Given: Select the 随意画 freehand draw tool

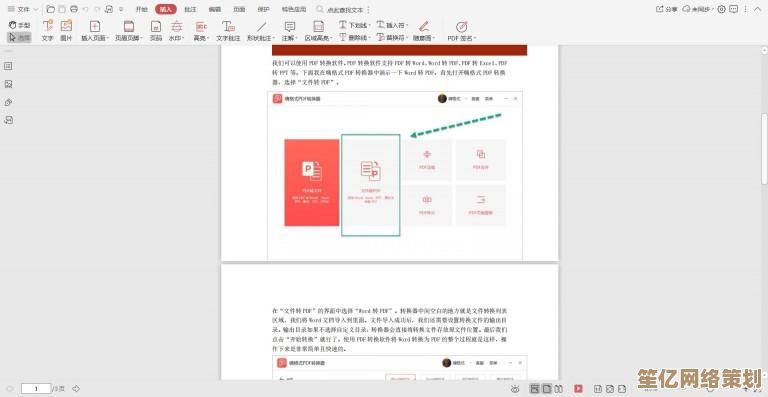Looking at the screenshot, I should [424, 31].
